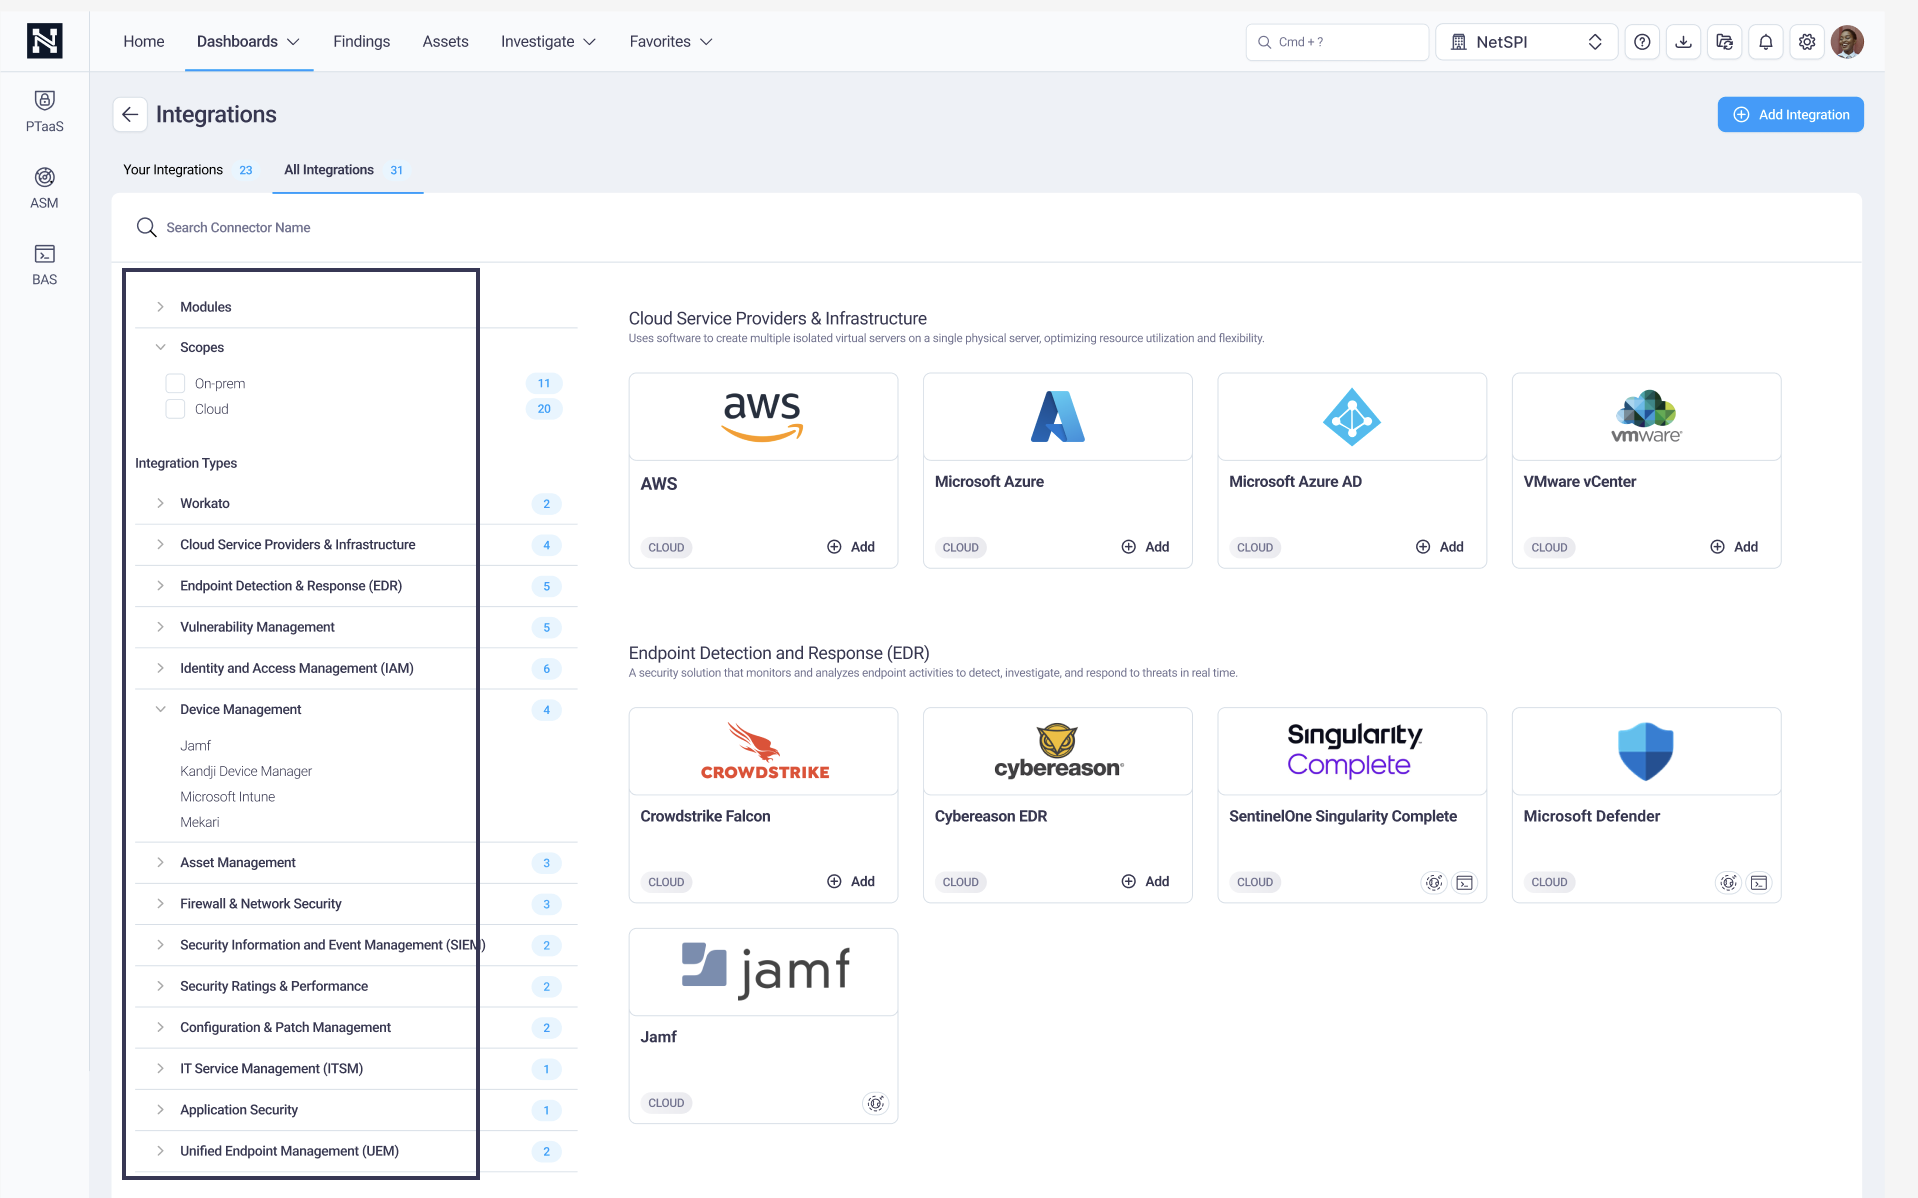Screen dimensions: 1918x1198
Task: Add the Crowdstrike Falcon integration
Action: tap(851, 881)
